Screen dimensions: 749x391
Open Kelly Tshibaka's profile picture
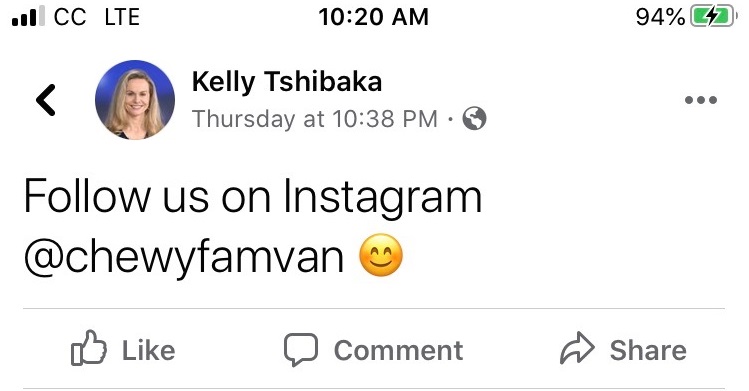click(x=135, y=100)
